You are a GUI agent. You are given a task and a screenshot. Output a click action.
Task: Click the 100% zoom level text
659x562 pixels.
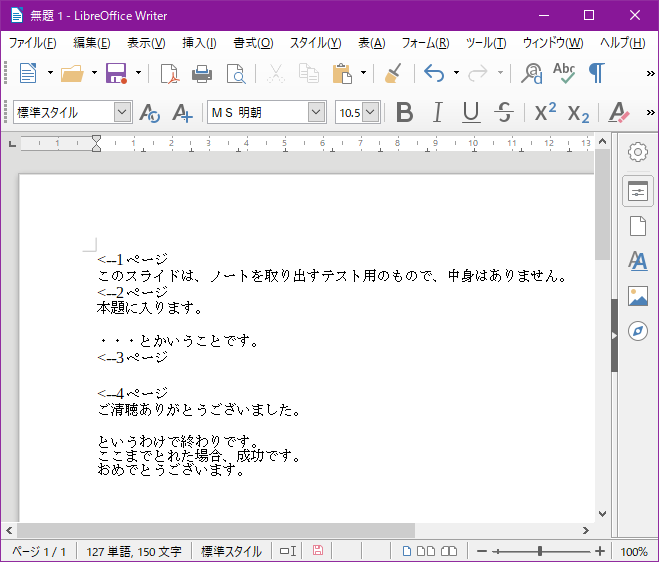point(633,551)
